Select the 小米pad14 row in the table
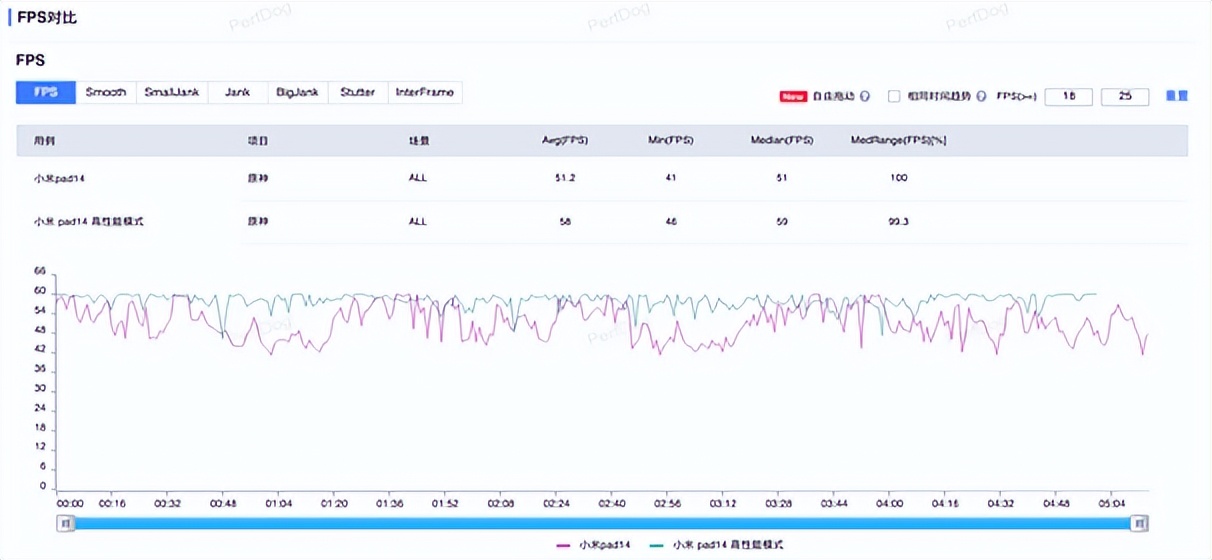Viewport: 1212px width, 560px height. [x=57, y=178]
